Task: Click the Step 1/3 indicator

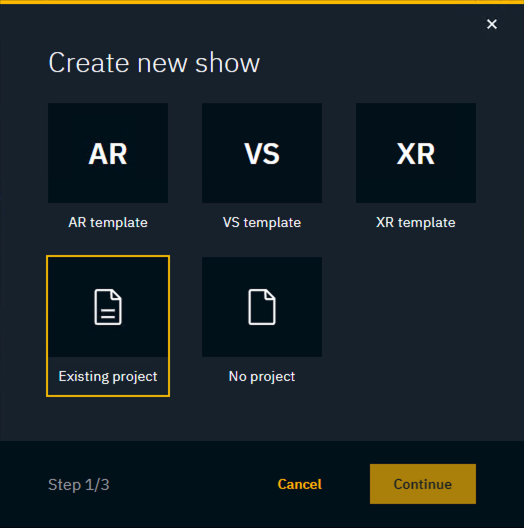Action: (79, 485)
